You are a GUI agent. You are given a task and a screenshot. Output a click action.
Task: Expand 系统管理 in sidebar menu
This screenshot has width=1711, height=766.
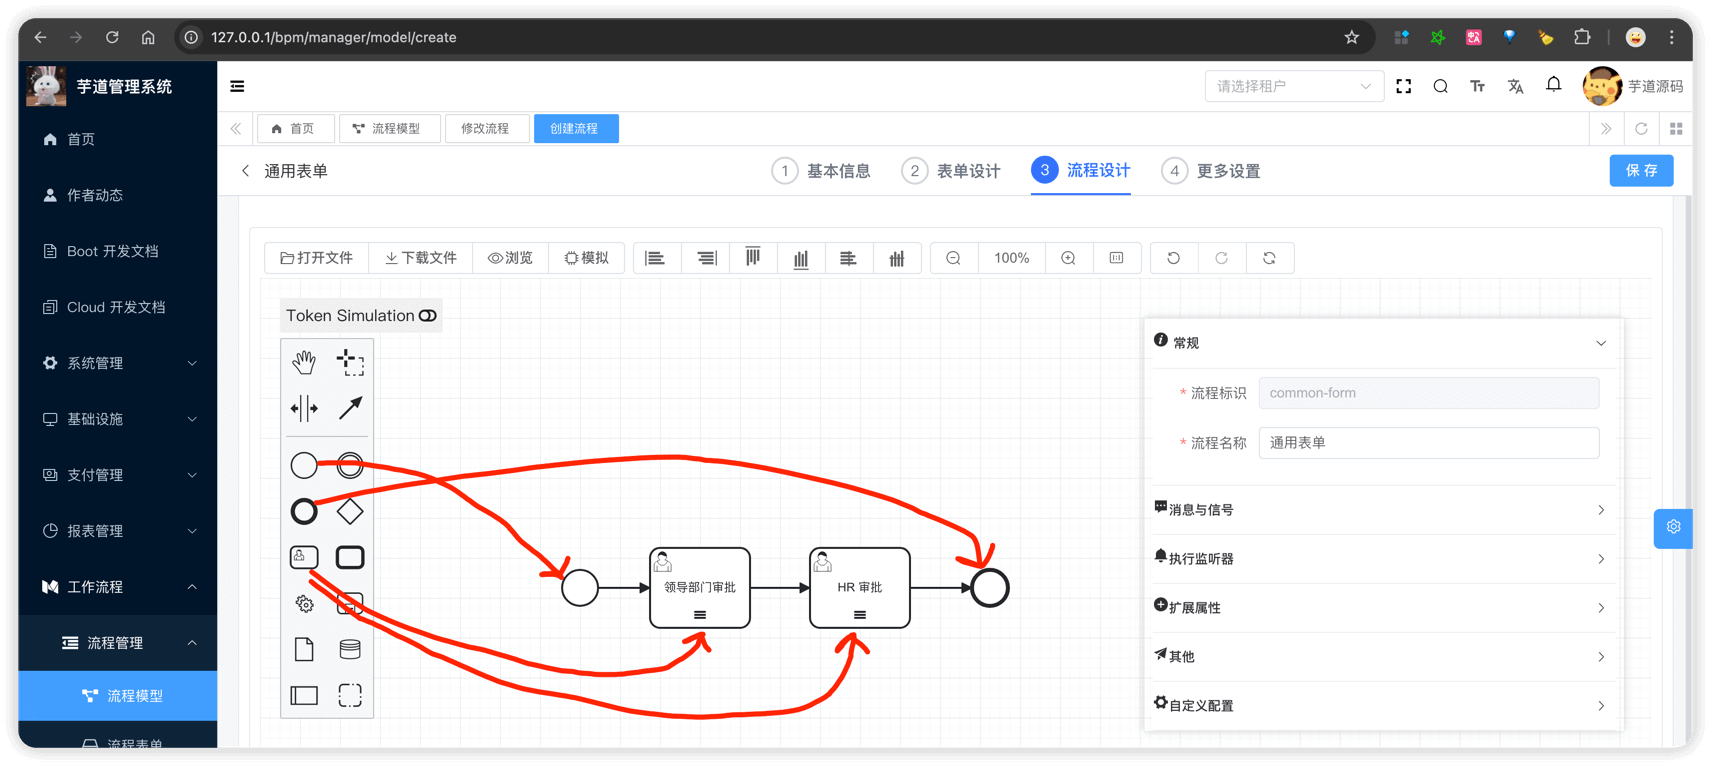coord(118,363)
